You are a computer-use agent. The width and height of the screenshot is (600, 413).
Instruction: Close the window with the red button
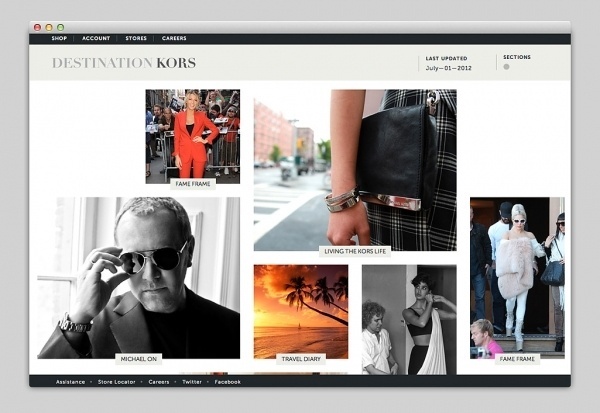pyautogui.click(x=38, y=27)
